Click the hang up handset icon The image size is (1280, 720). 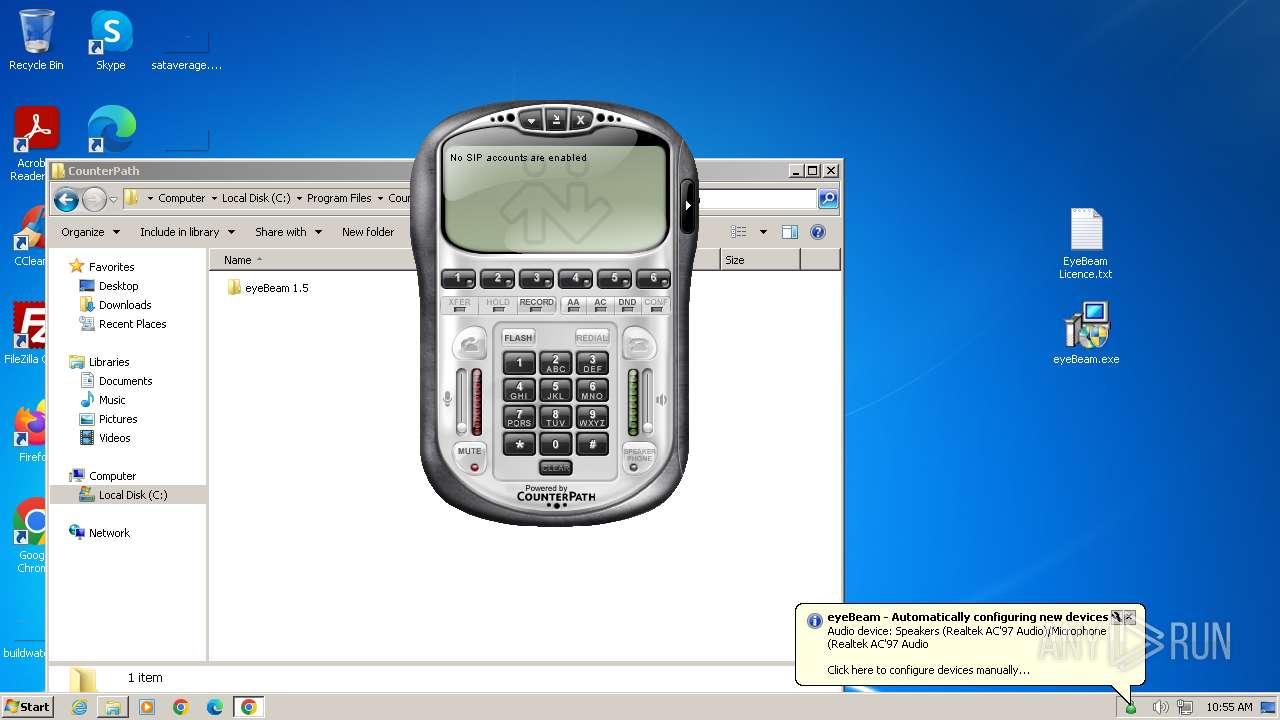[639, 345]
